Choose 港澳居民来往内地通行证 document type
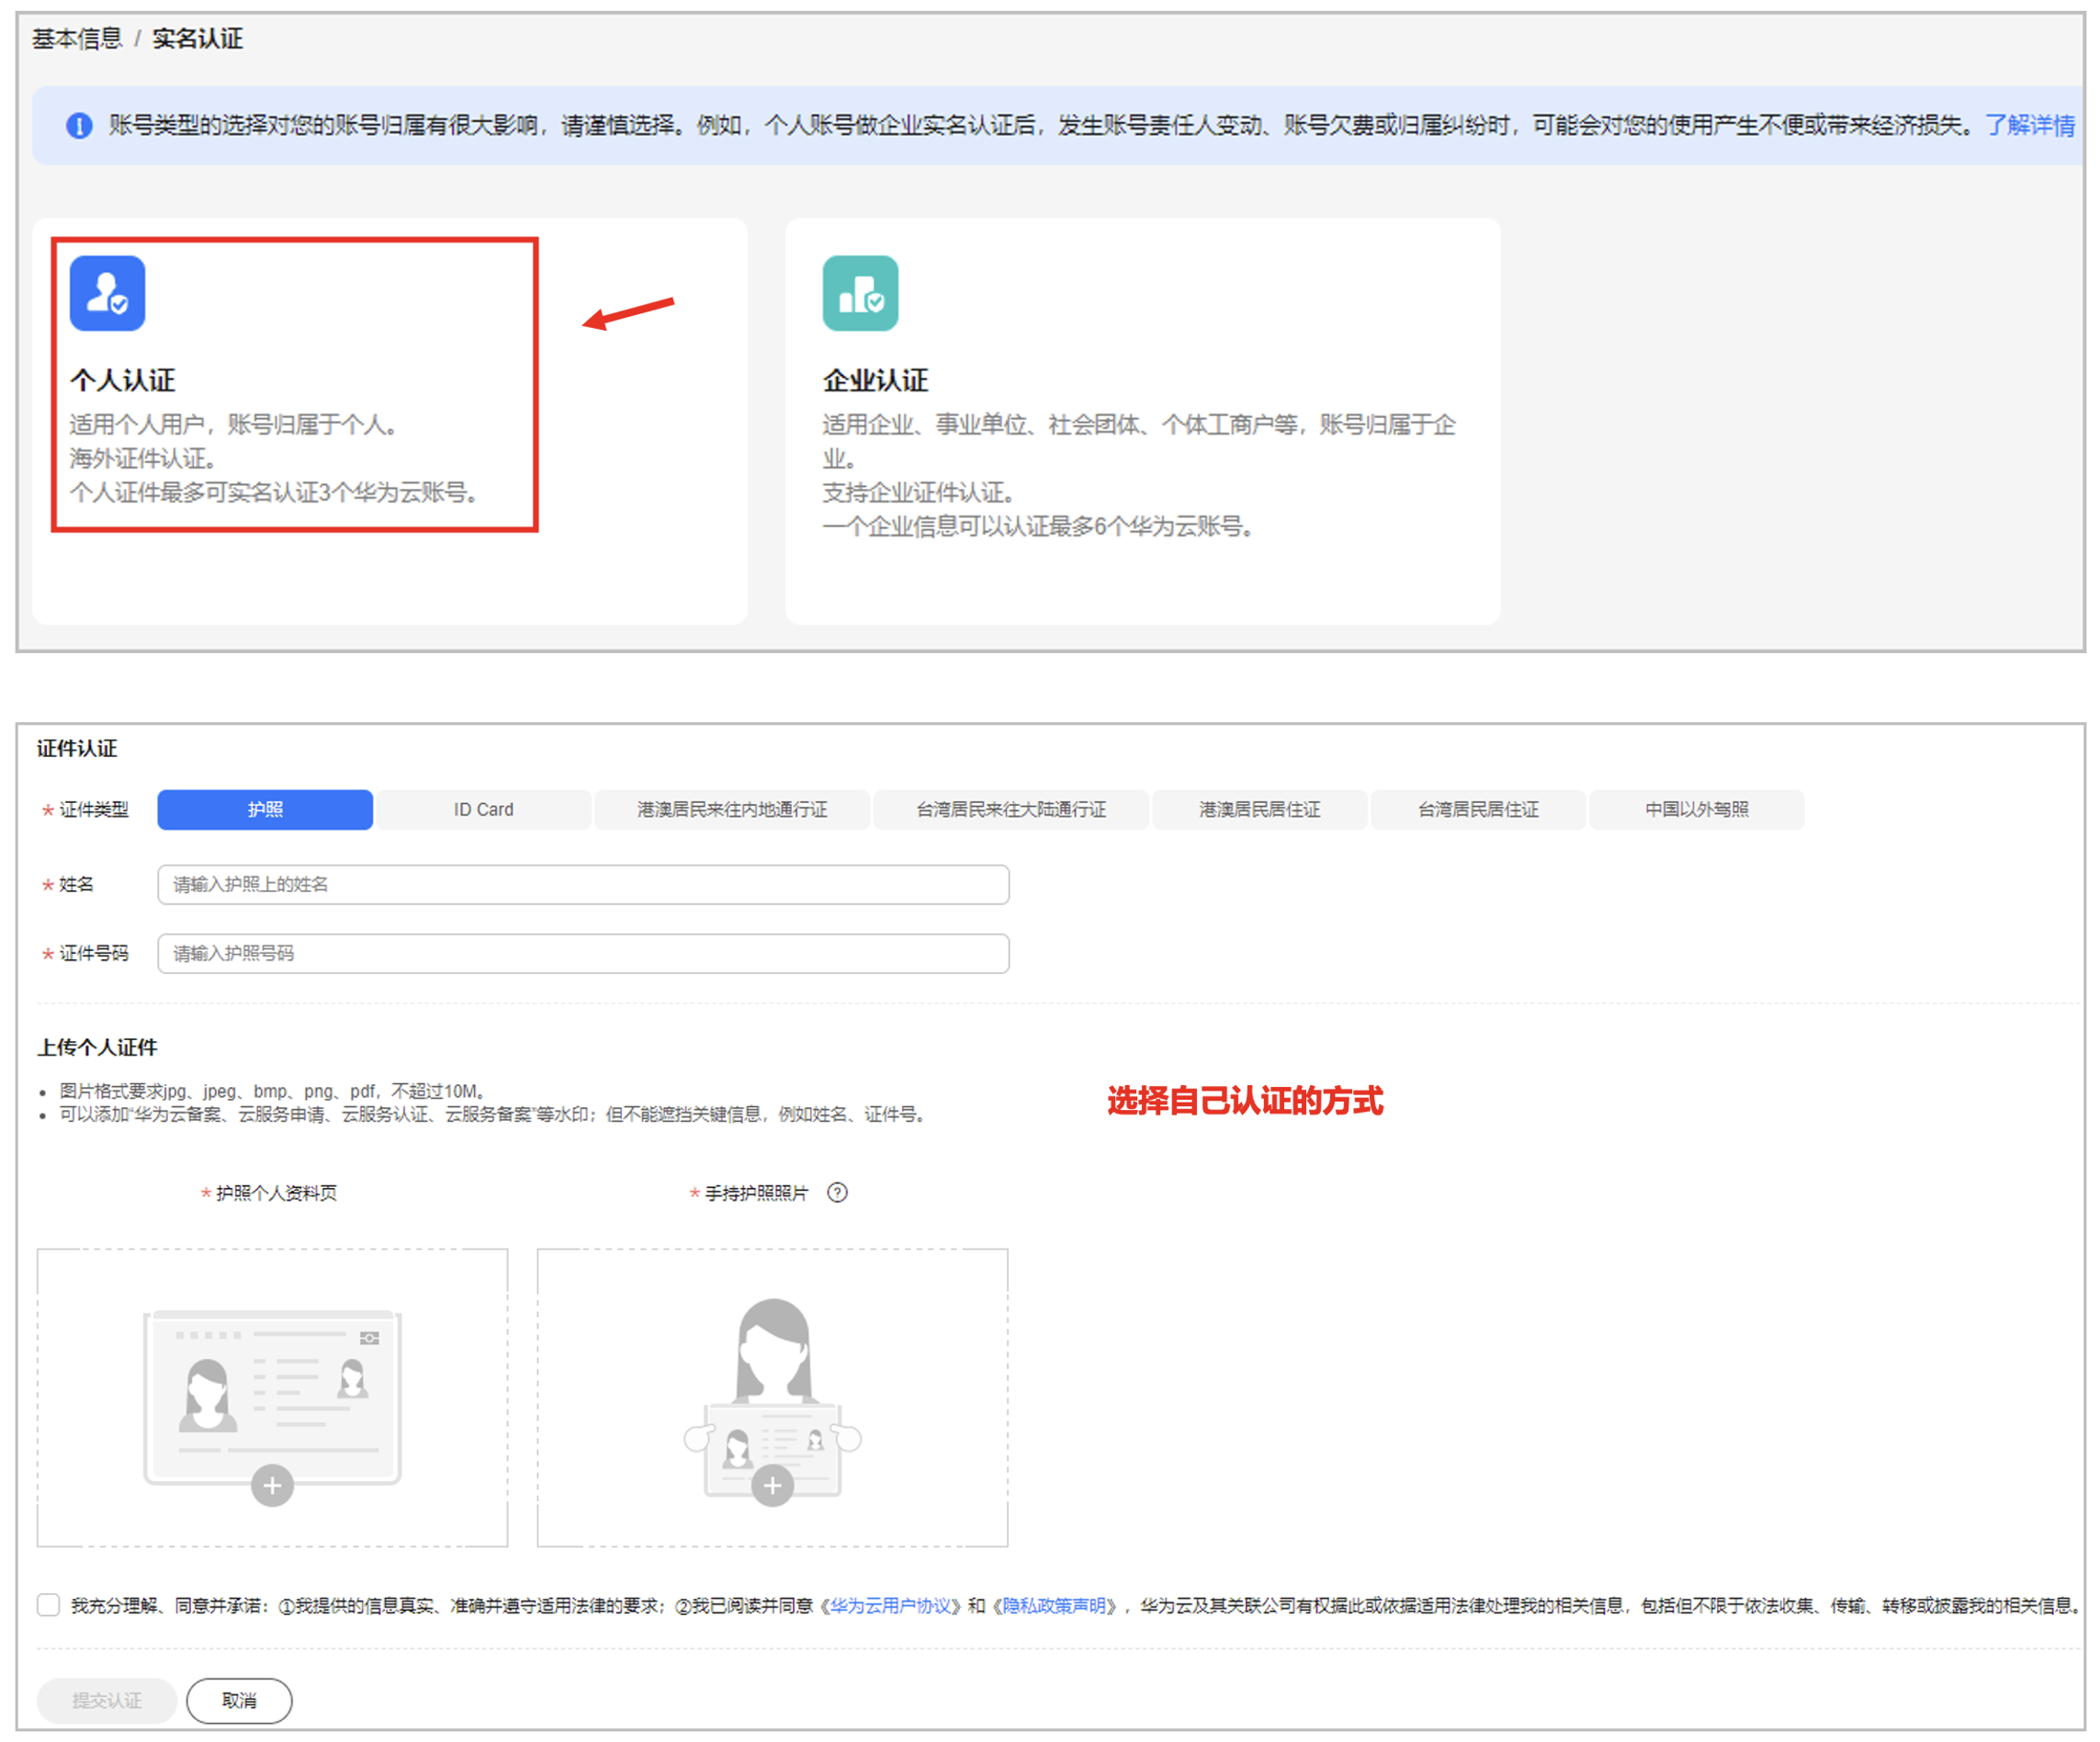Image resolution: width=2100 pixels, height=1742 pixels. (732, 809)
